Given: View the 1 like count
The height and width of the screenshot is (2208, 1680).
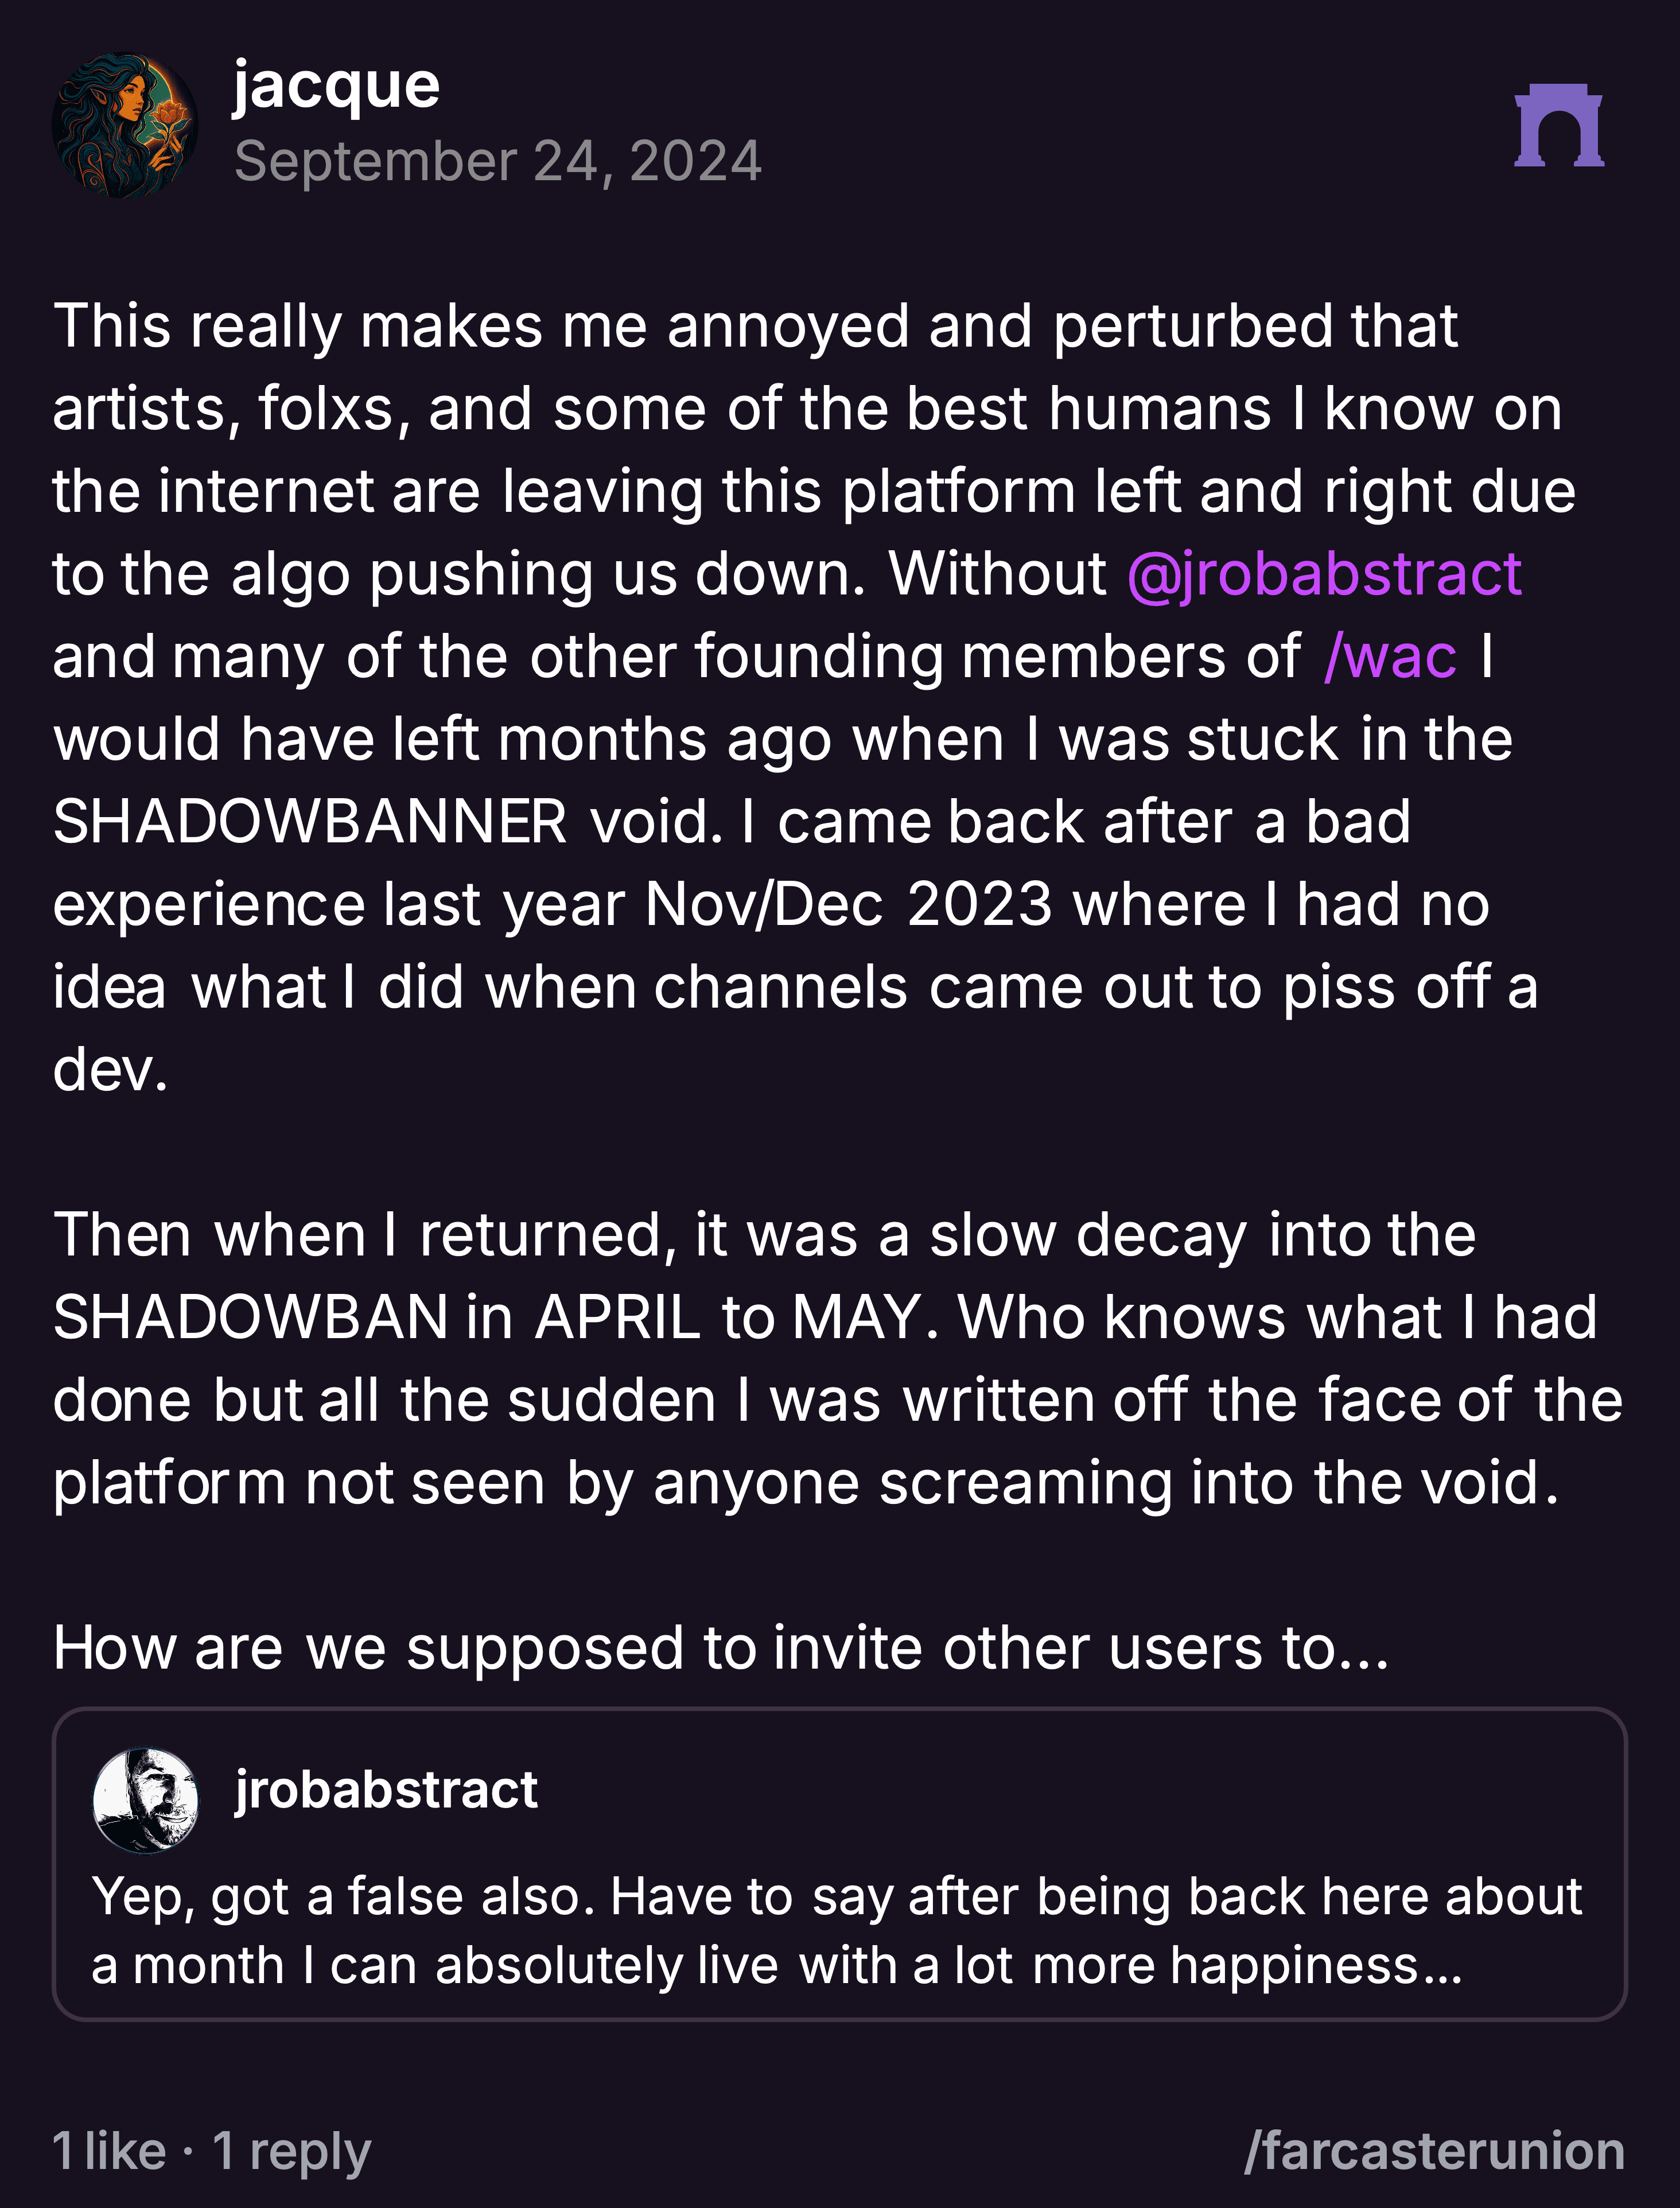Looking at the screenshot, I should click(x=109, y=2151).
